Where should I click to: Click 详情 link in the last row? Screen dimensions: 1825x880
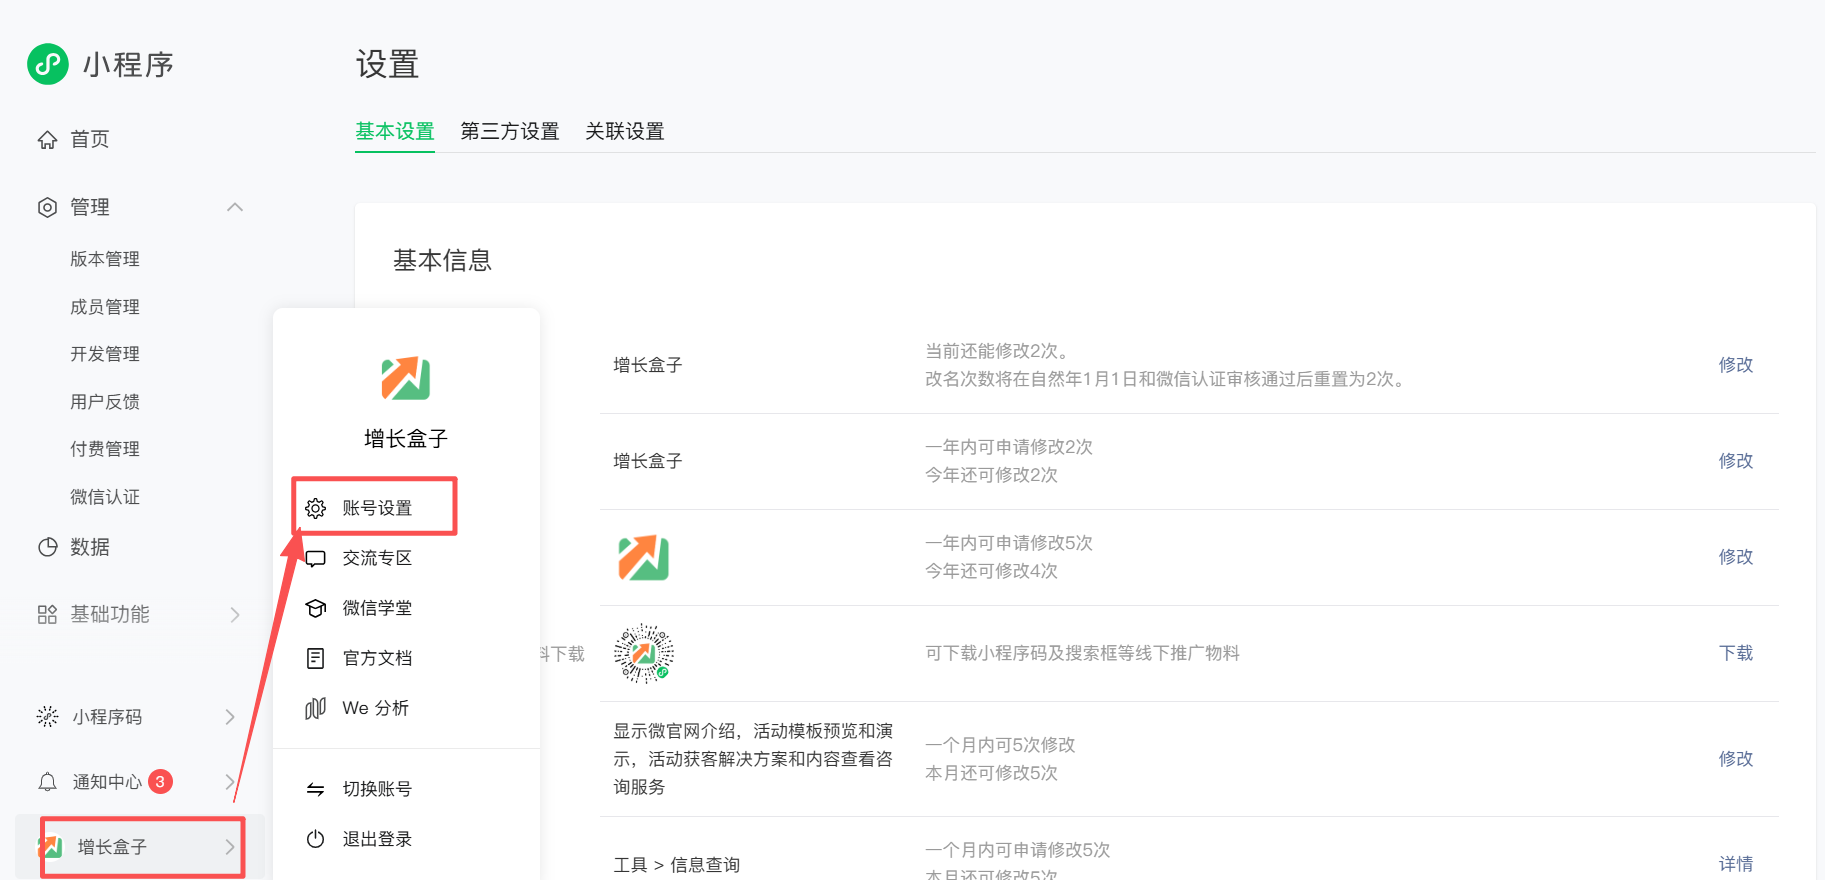click(1735, 864)
